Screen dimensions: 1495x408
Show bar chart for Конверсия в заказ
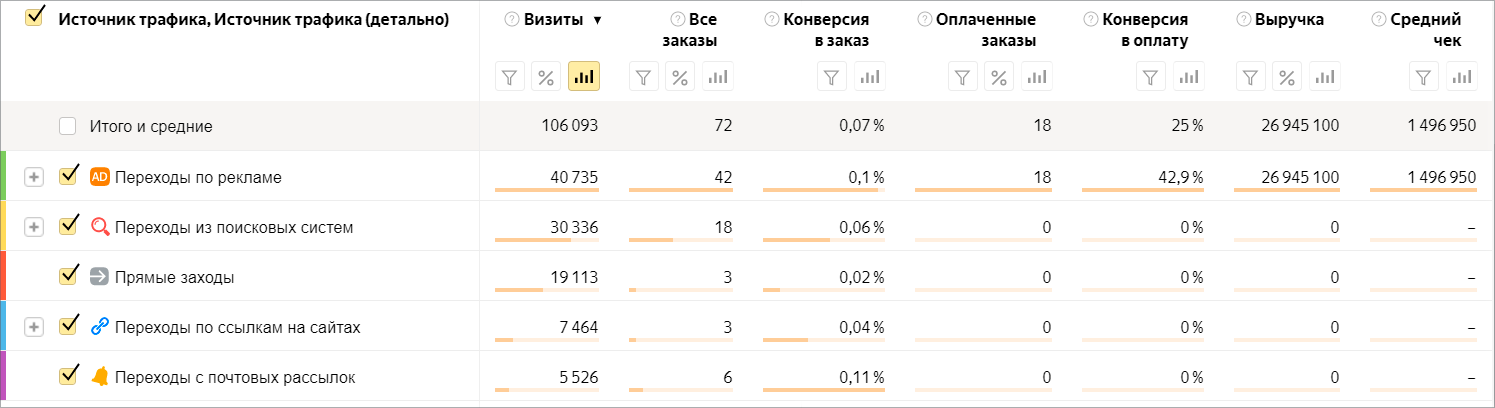870,76
